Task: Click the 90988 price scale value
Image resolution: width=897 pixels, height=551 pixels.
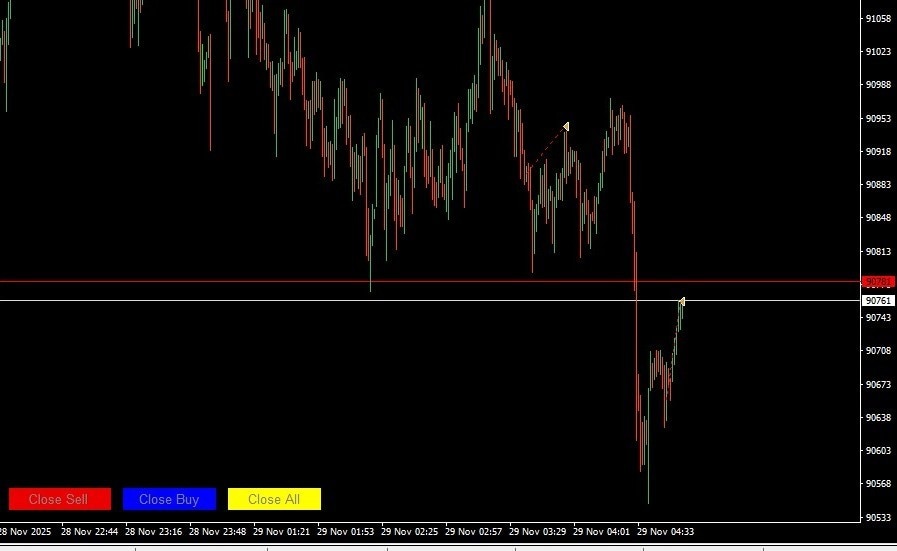Action: [878, 85]
